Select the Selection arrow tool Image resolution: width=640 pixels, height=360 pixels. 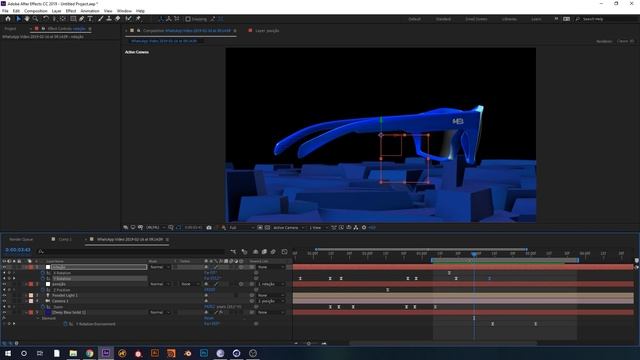pos(18,19)
